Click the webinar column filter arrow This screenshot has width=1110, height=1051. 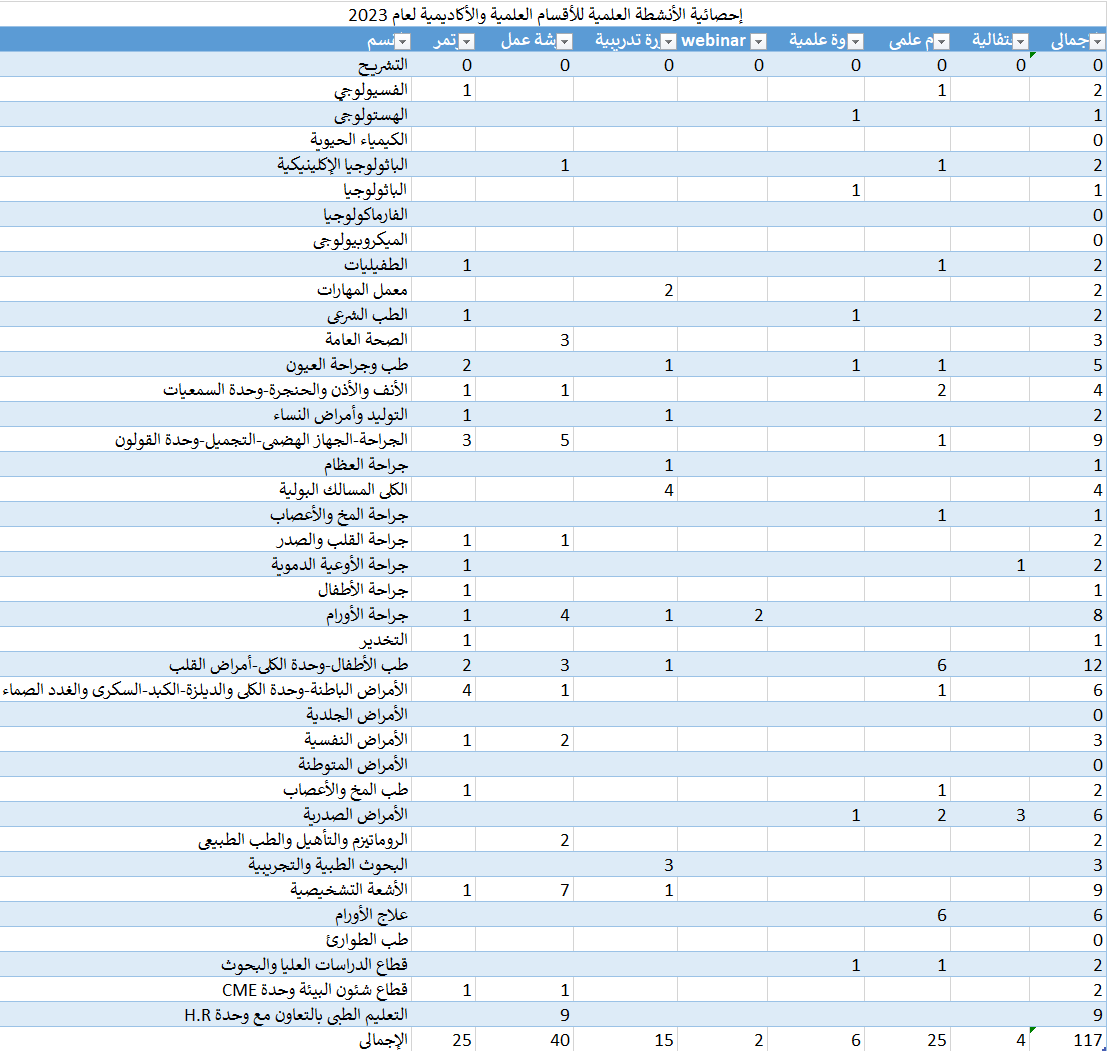point(758,41)
